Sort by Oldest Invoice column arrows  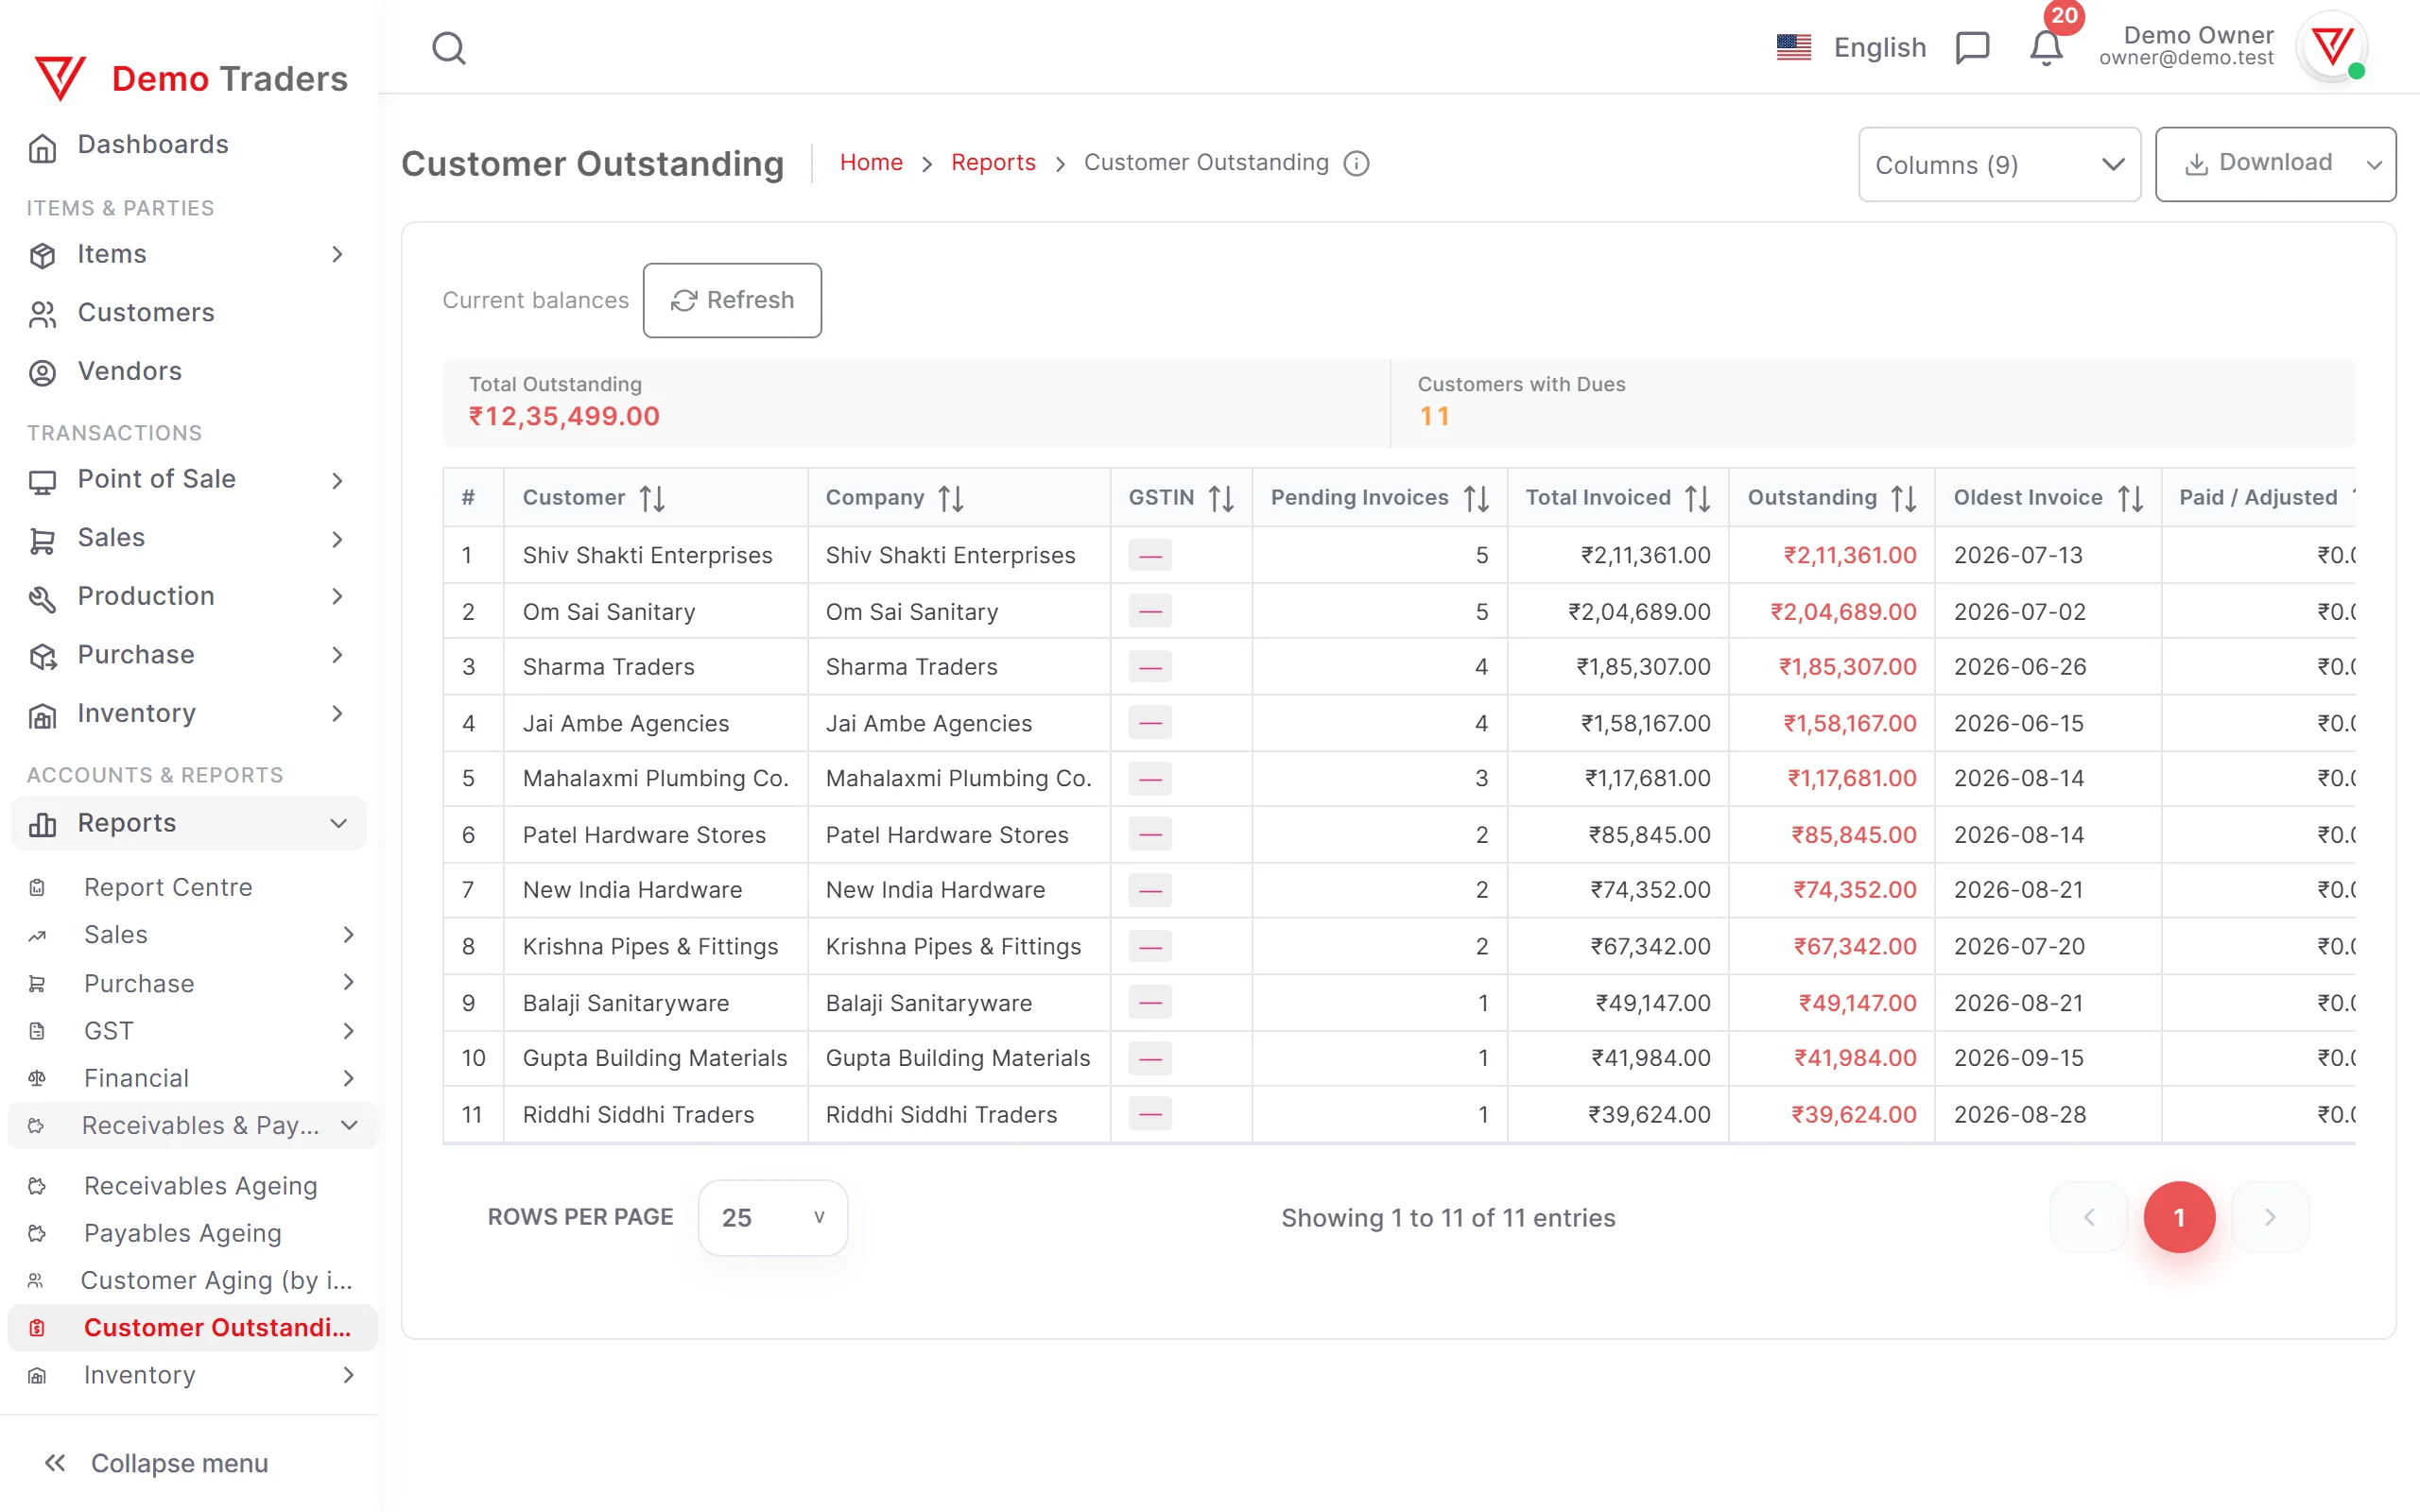pyautogui.click(x=2131, y=498)
